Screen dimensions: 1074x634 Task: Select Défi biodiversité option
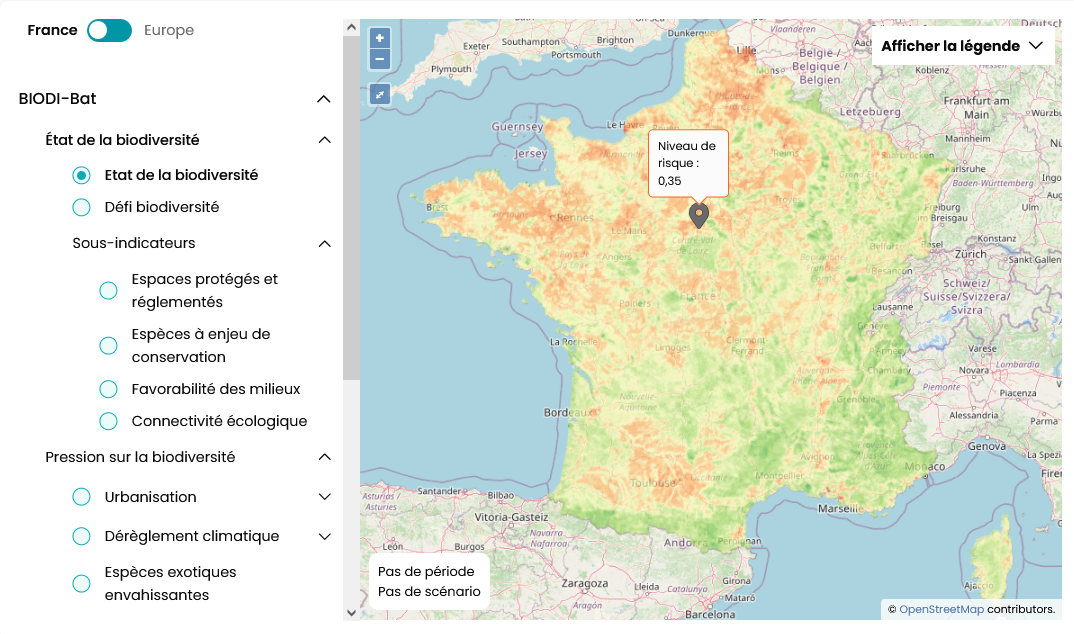82,207
